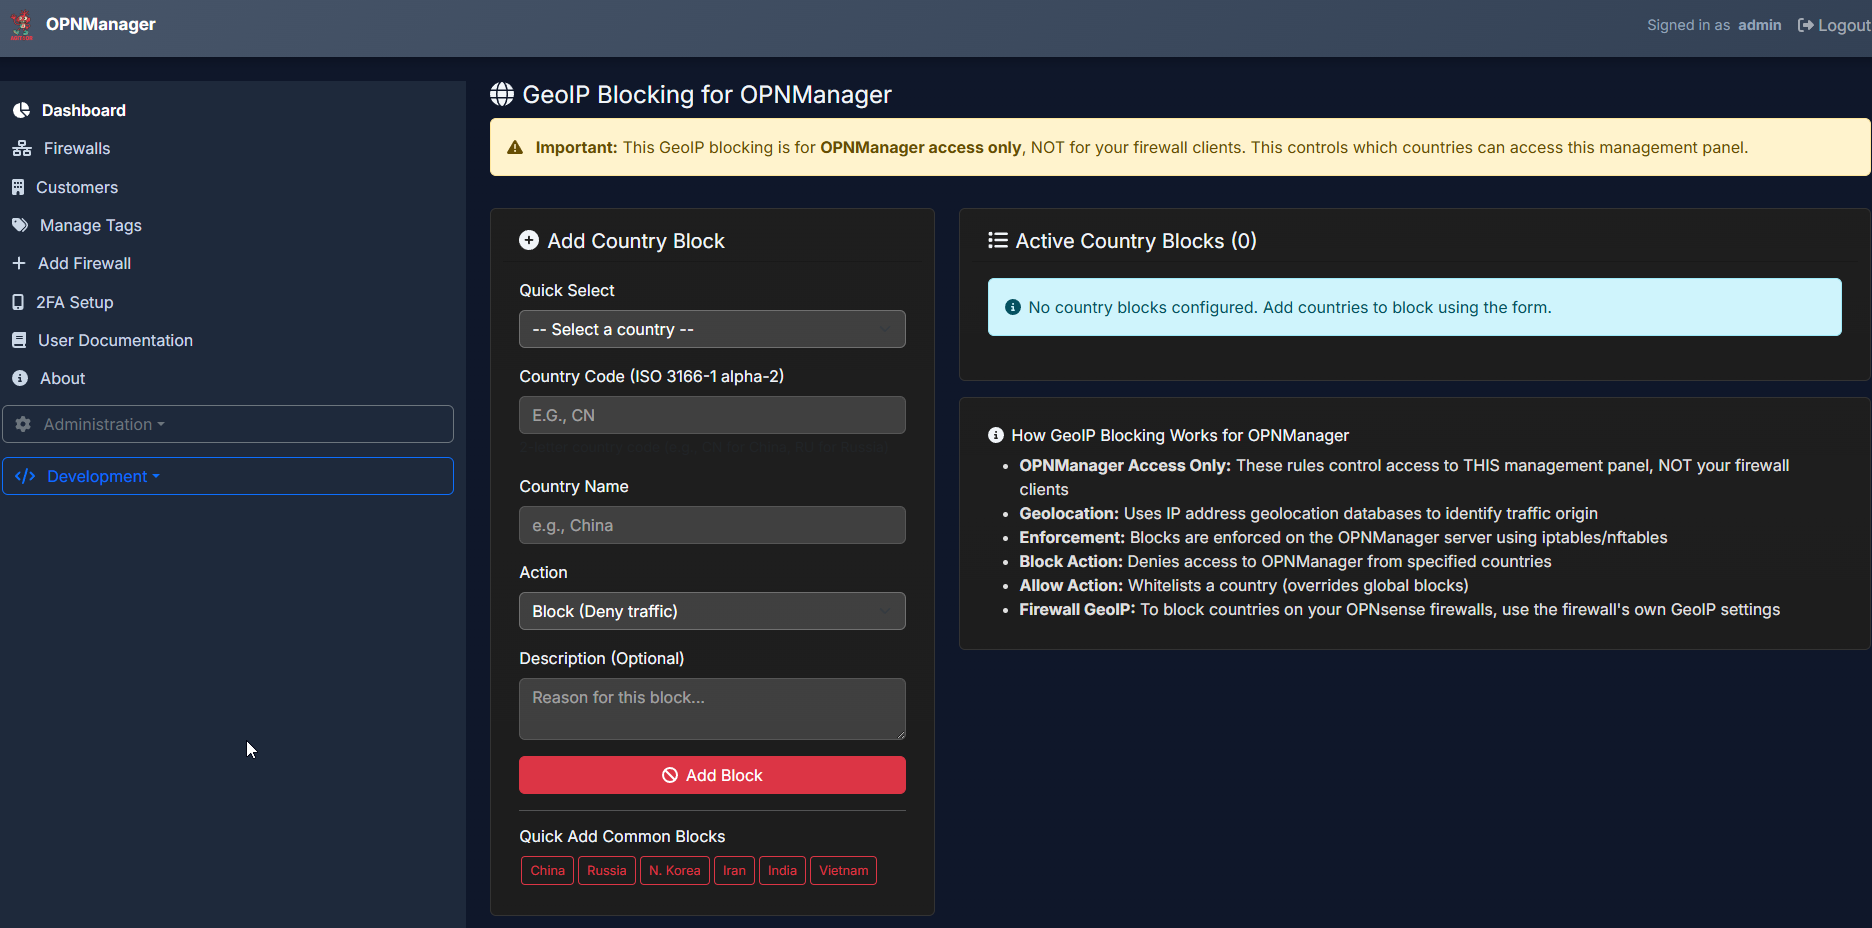Click the About info icon
1872x928 pixels.
20,378
